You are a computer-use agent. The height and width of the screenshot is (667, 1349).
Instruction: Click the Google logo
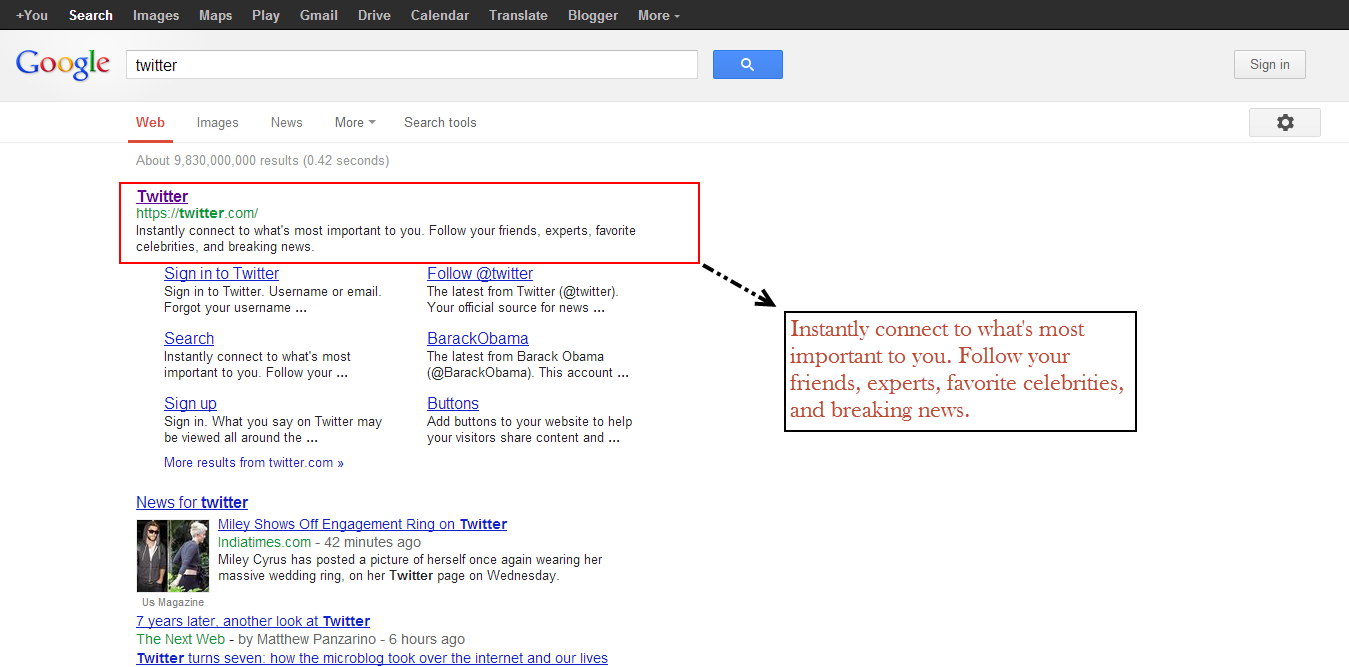(63, 64)
